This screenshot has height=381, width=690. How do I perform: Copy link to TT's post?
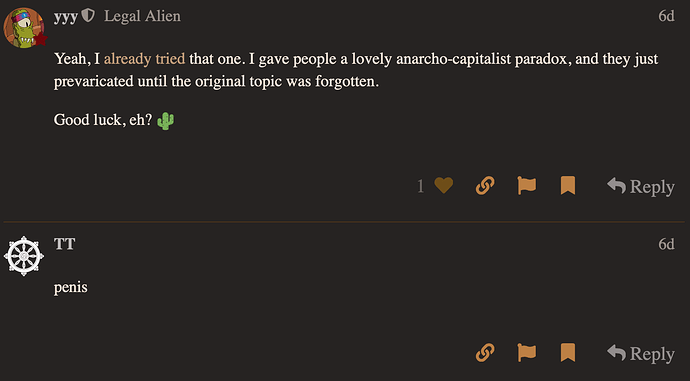[x=485, y=352]
